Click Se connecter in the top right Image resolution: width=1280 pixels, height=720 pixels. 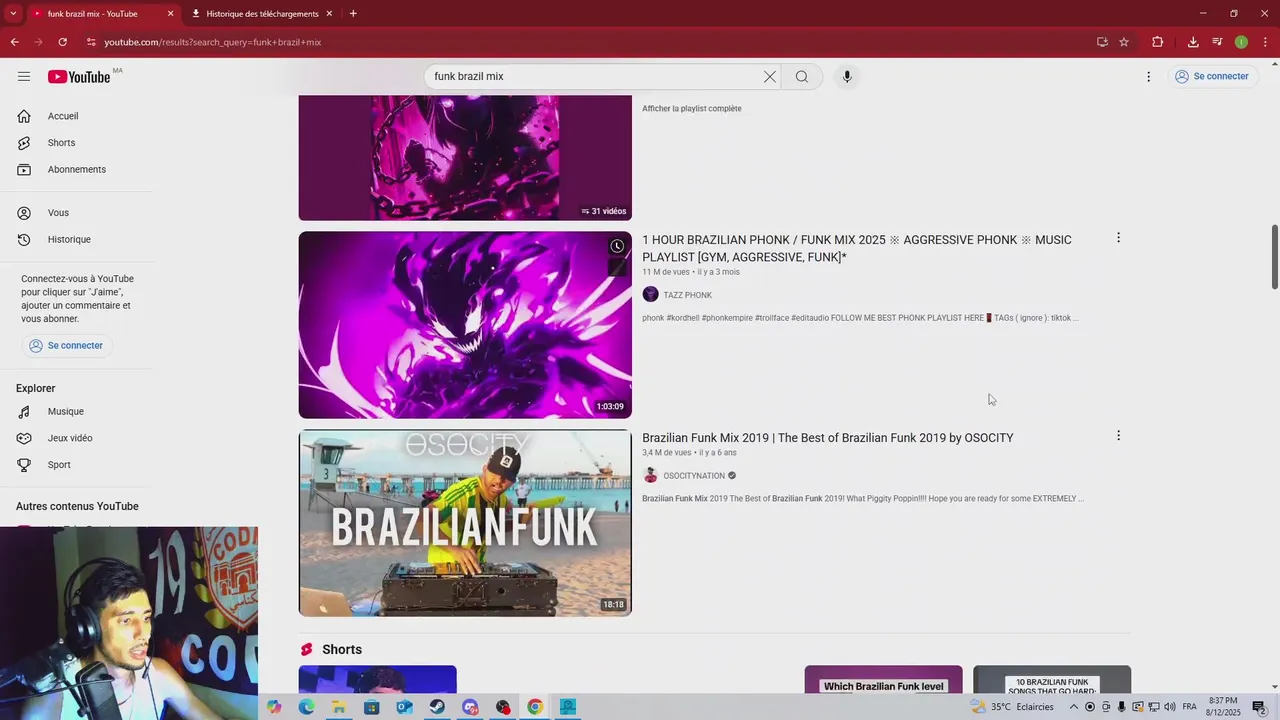1212,77
